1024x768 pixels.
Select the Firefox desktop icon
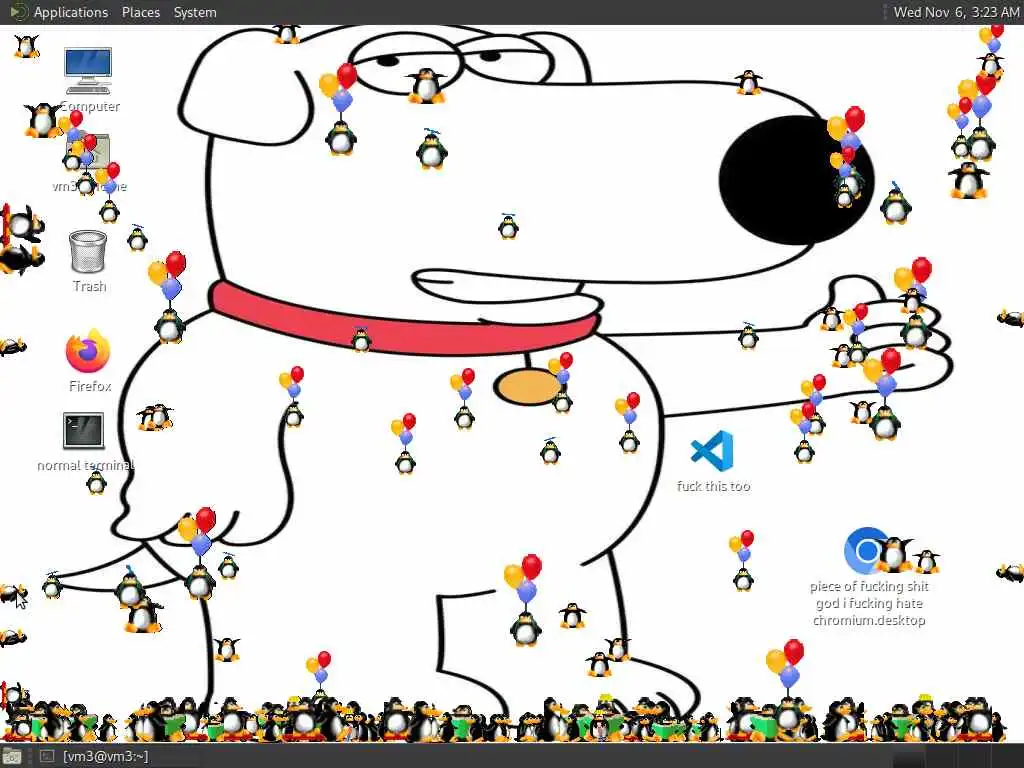click(x=88, y=351)
